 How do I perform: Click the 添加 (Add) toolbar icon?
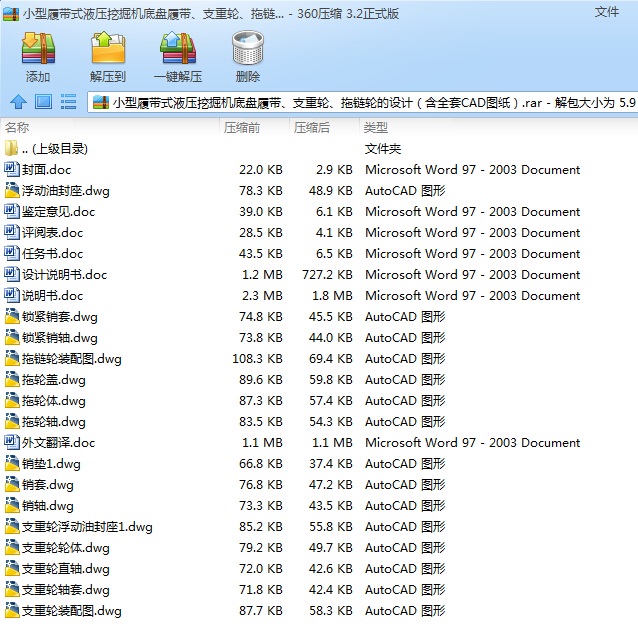(38, 49)
